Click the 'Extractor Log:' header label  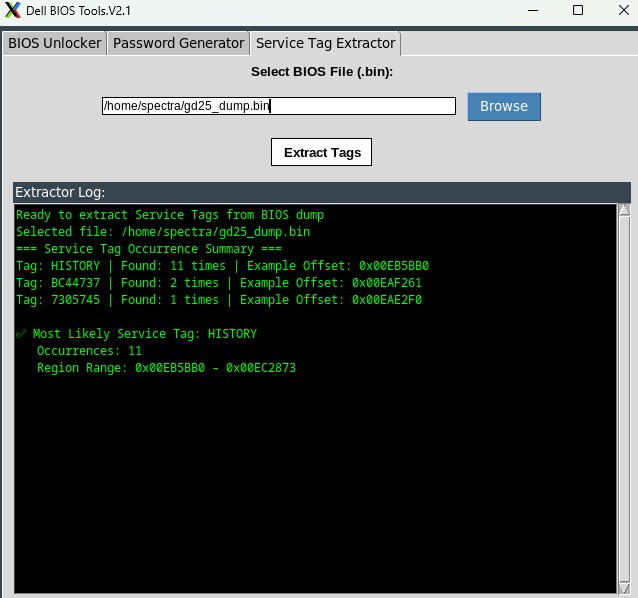pyautogui.click(x=60, y=192)
